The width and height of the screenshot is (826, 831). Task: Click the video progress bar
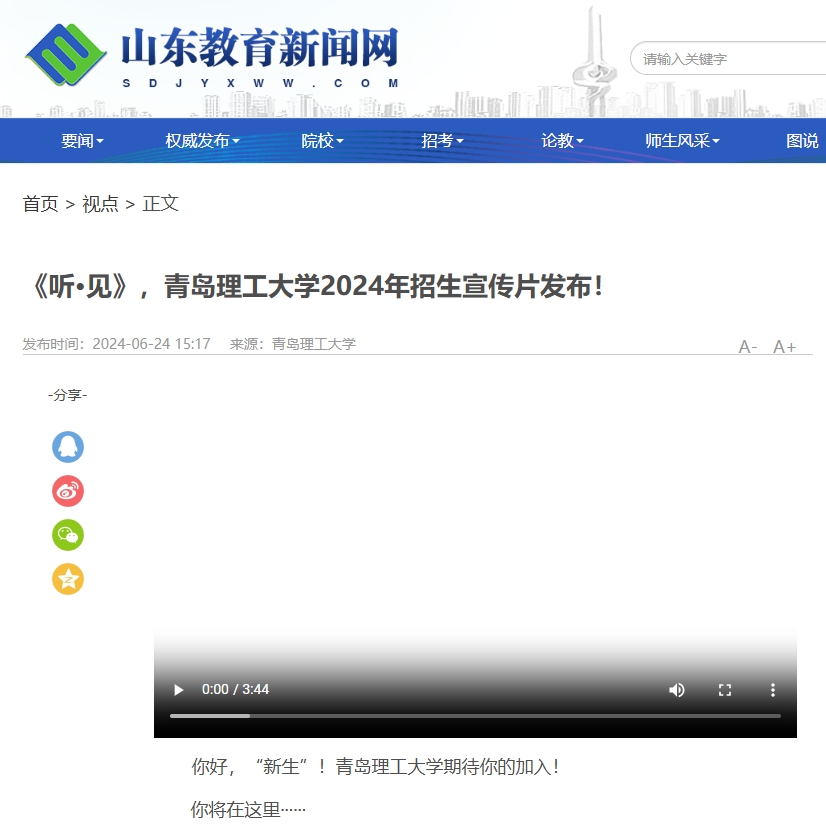pyautogui.click(x=475, y=716)
